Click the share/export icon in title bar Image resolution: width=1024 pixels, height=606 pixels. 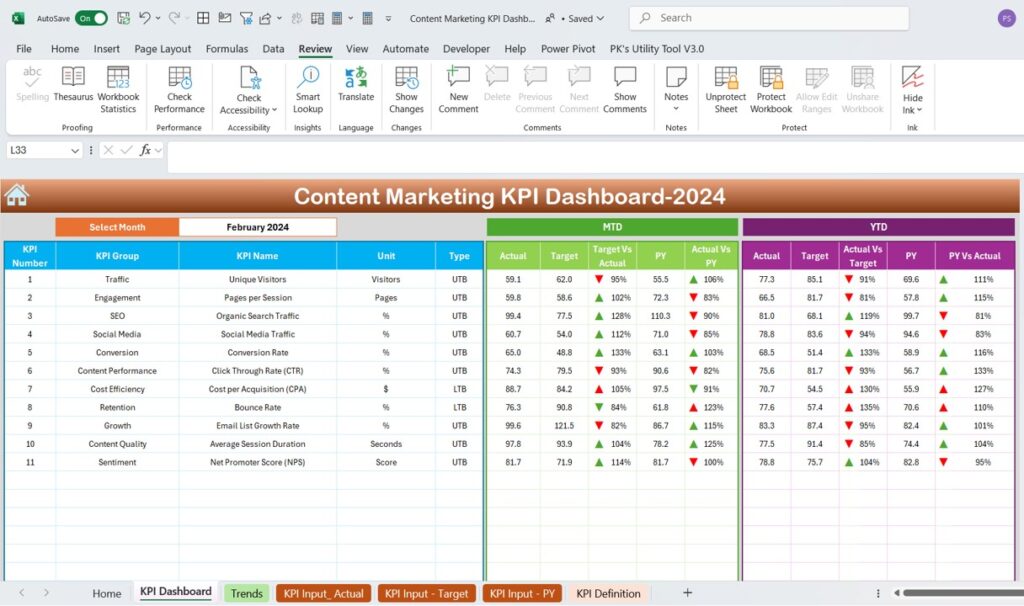265,18
